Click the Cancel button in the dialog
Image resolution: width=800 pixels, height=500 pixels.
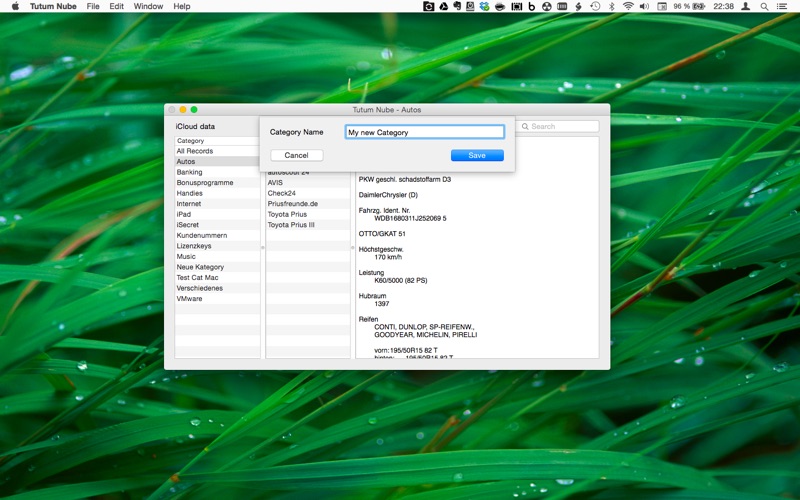pyautogui.click(x=296, y=155)
